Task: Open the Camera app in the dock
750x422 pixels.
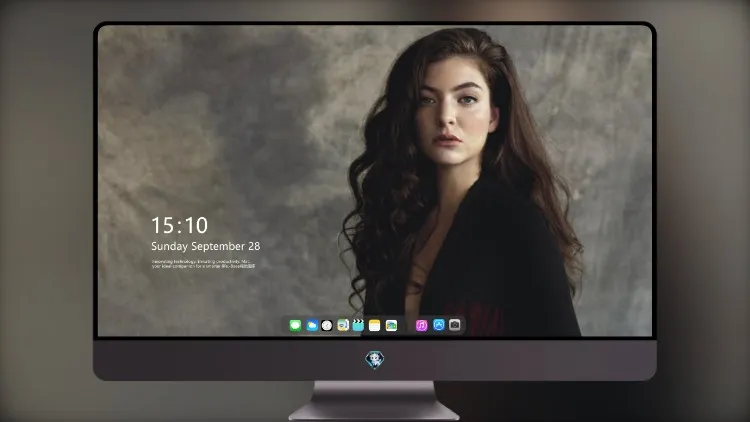Action: tap(455, 325)
